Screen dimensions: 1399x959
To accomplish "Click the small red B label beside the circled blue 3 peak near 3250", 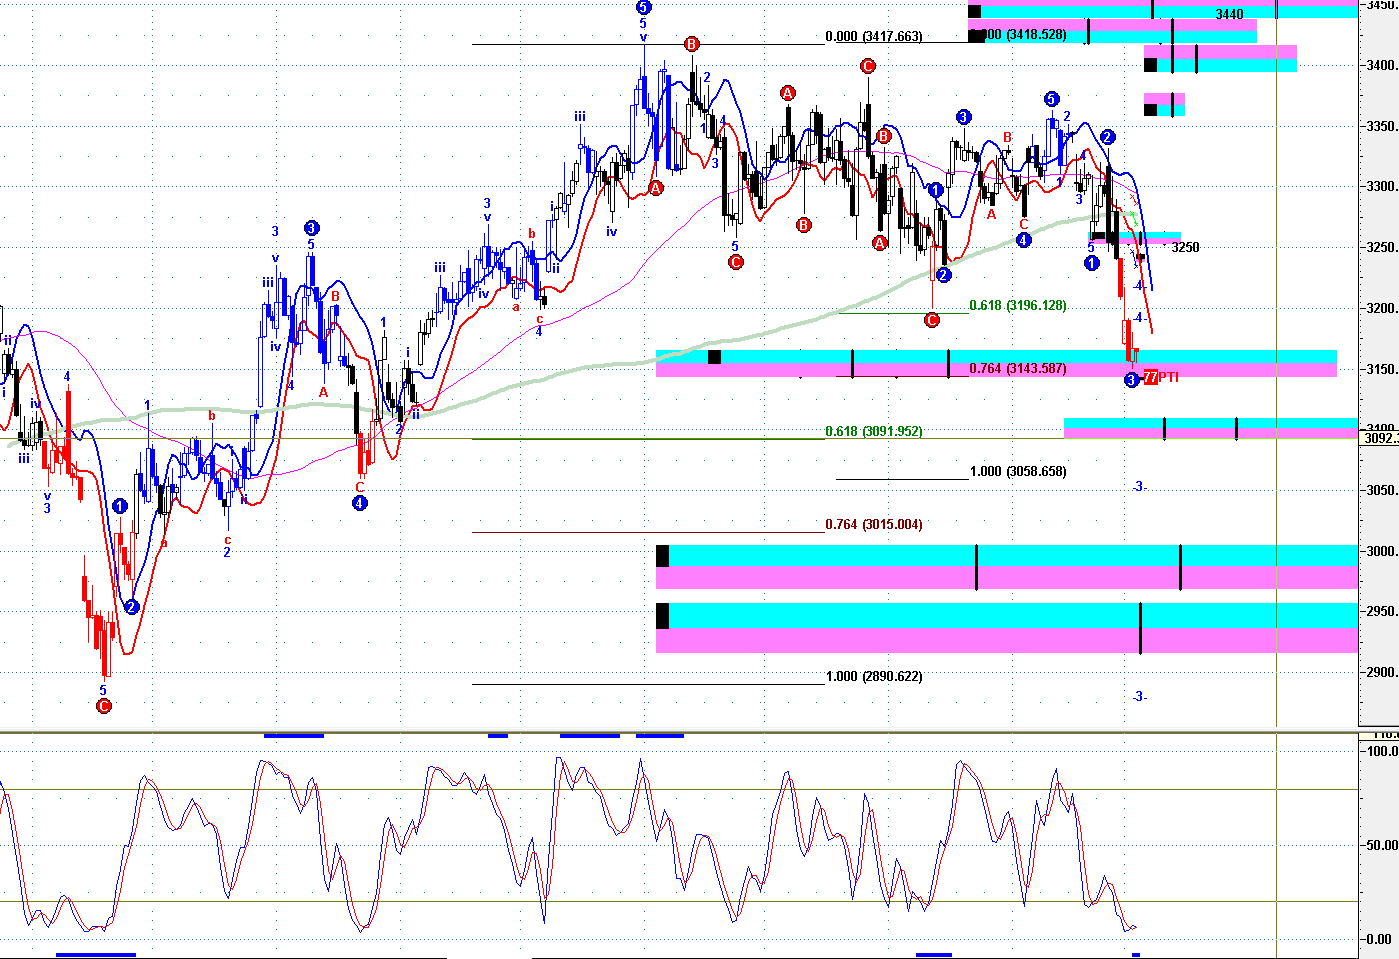I will point(335,296).
